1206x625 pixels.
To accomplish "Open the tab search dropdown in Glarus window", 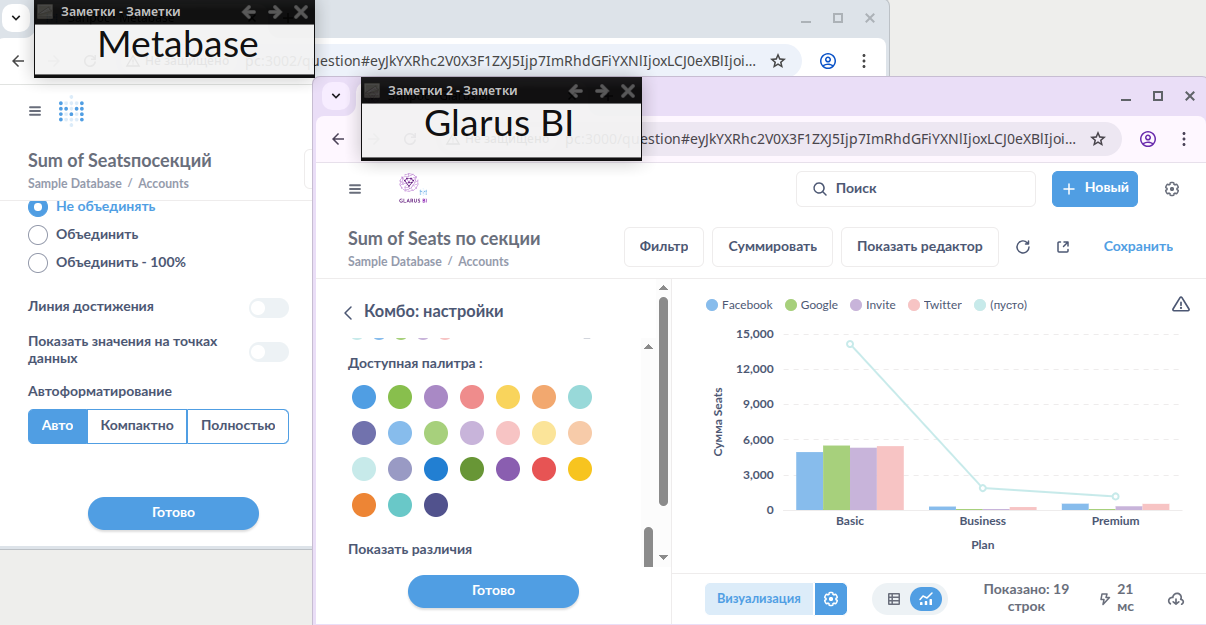I will (x=336, y=96).
